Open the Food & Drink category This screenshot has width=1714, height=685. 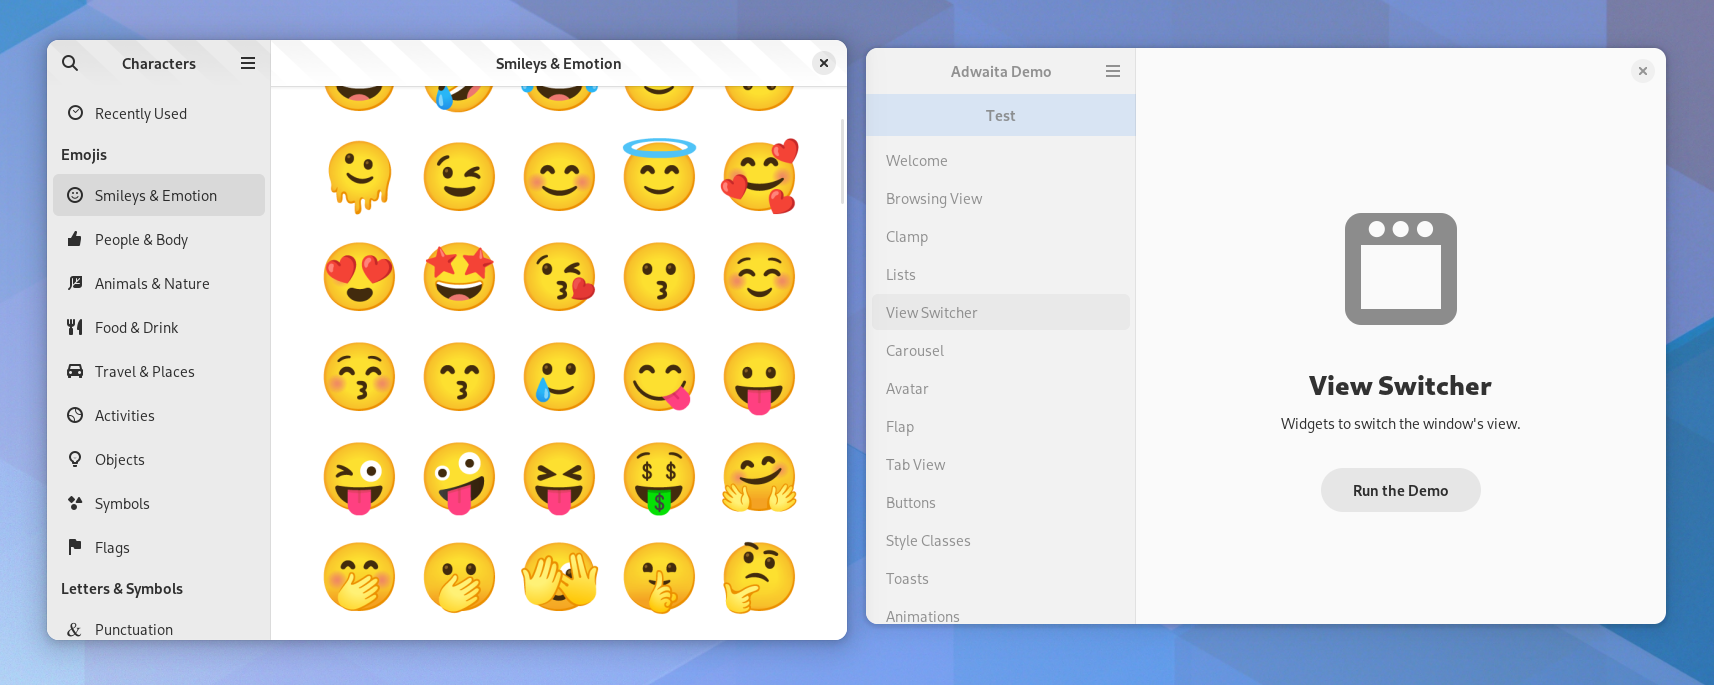pos(136,328)
